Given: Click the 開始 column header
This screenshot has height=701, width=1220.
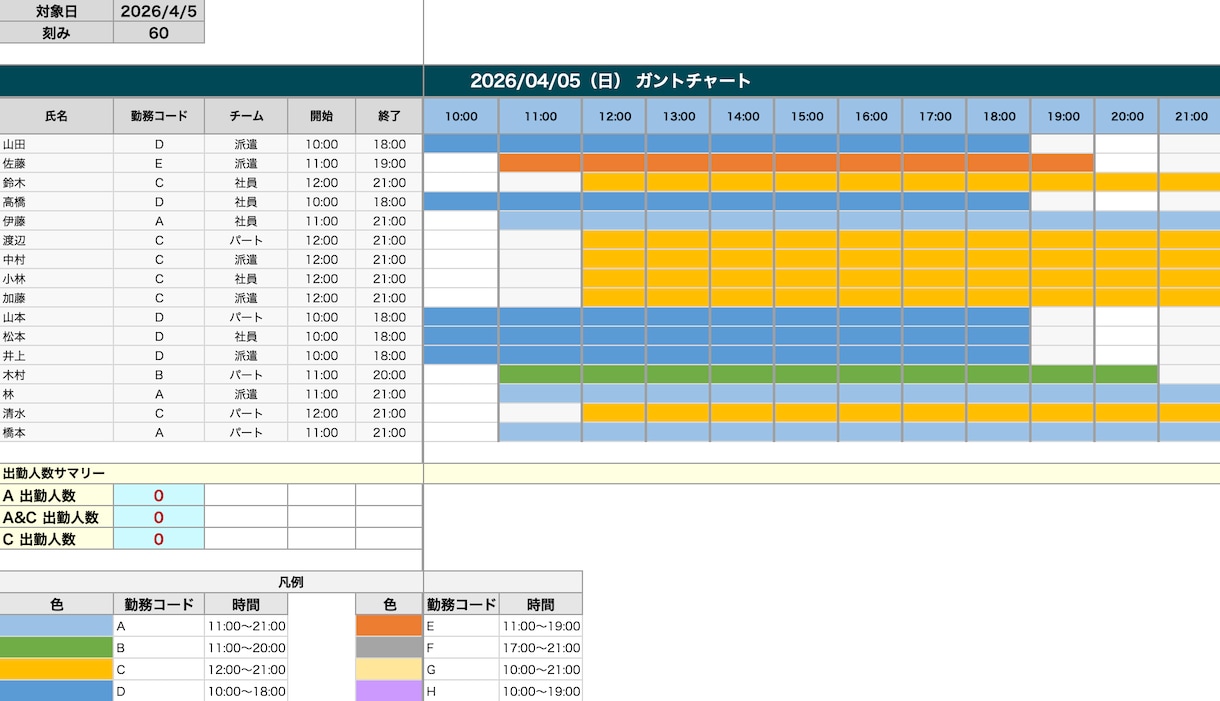Looking at the screenshot, I should [x=322, y=116].
